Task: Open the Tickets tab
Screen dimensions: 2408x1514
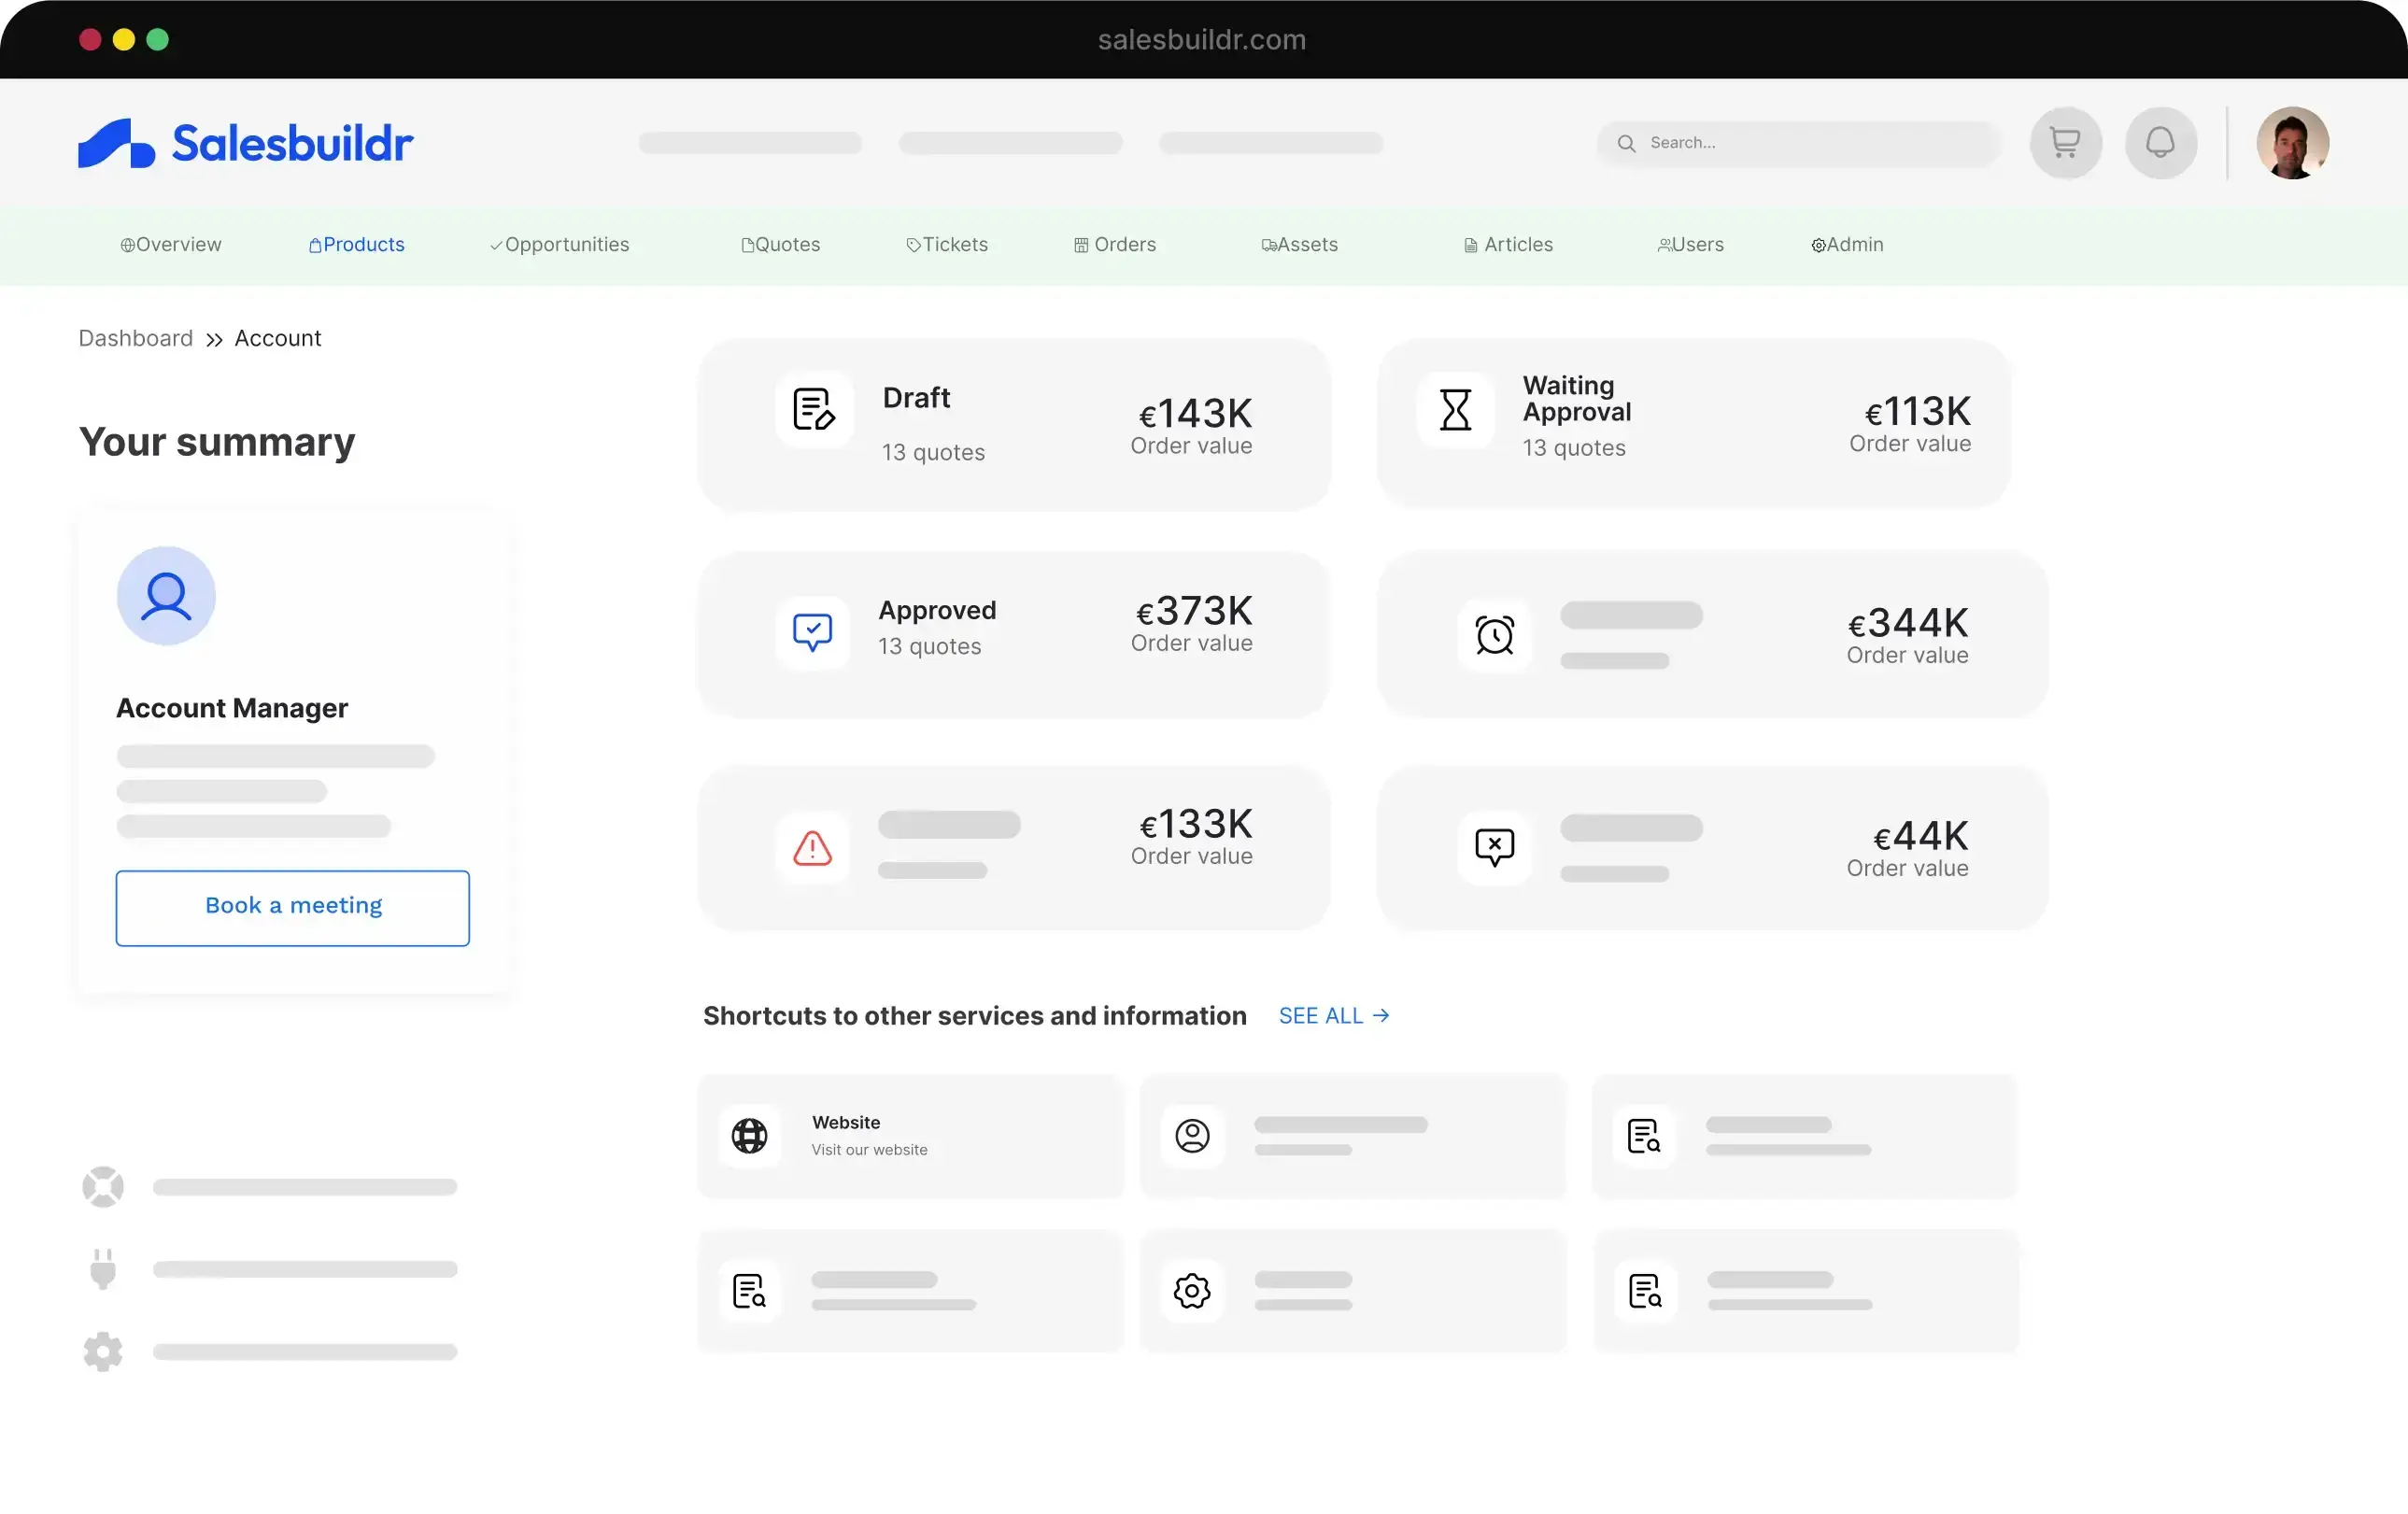Action: pos(947,245)
